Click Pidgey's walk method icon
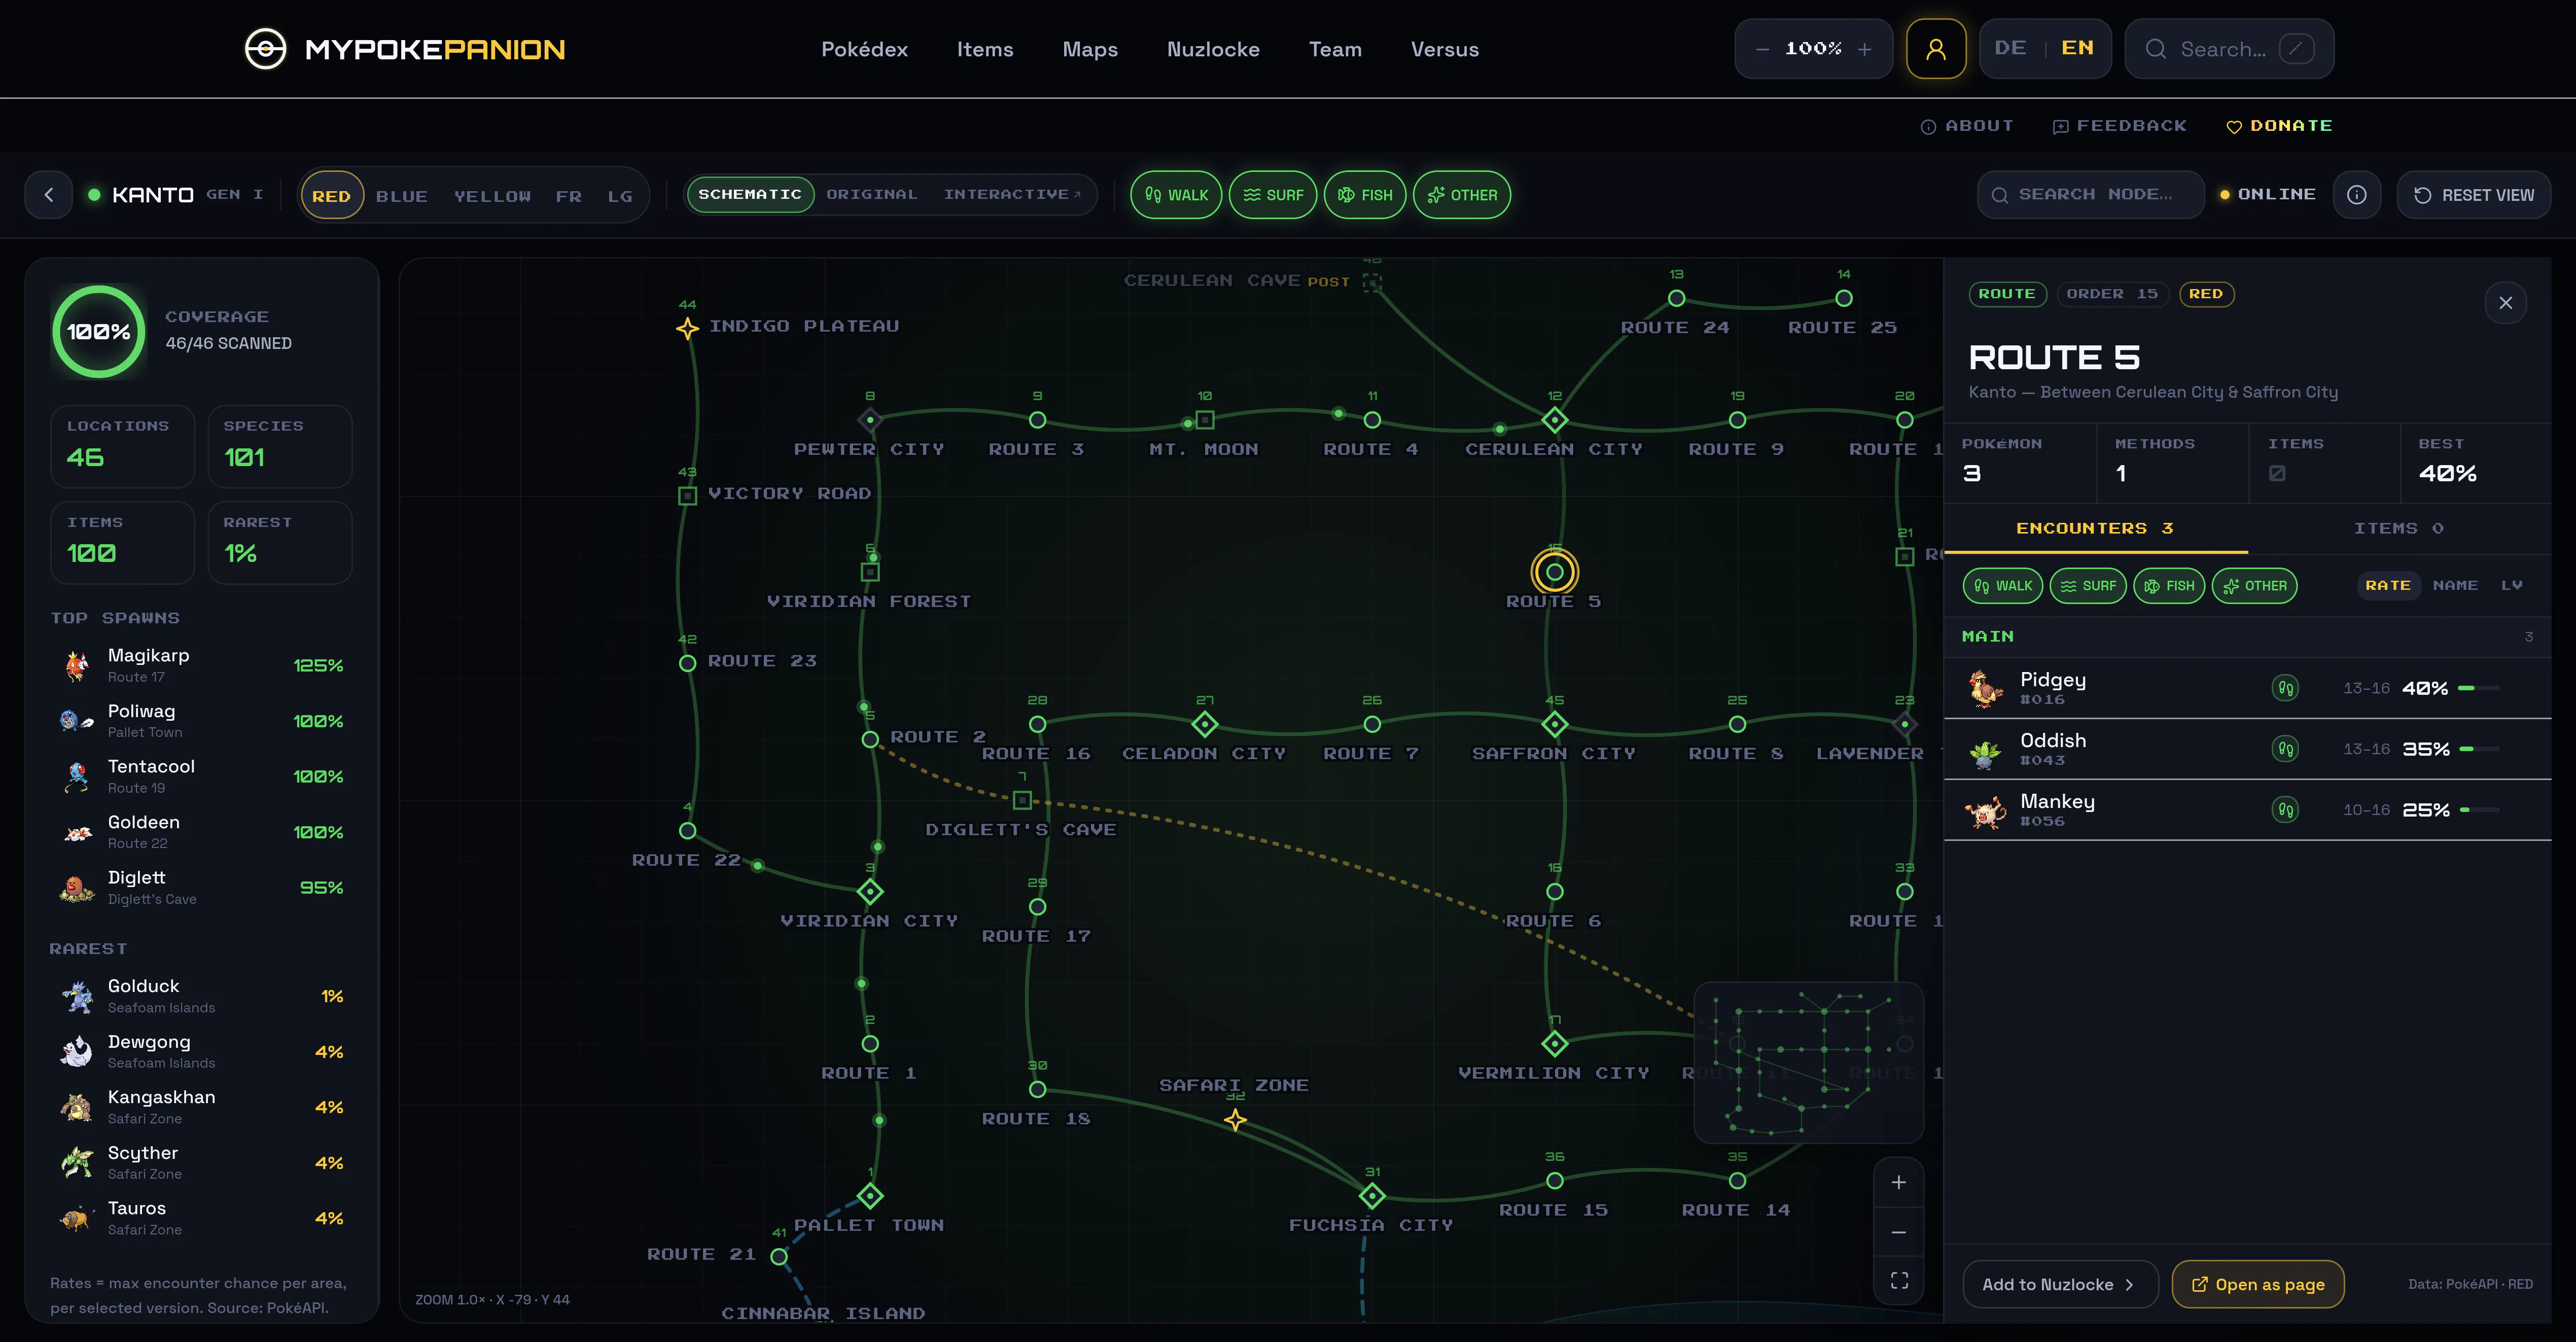Image resolution: width=2576 pixels, height=1342 pixels. pyautogui.click(x=2285, y=688)
